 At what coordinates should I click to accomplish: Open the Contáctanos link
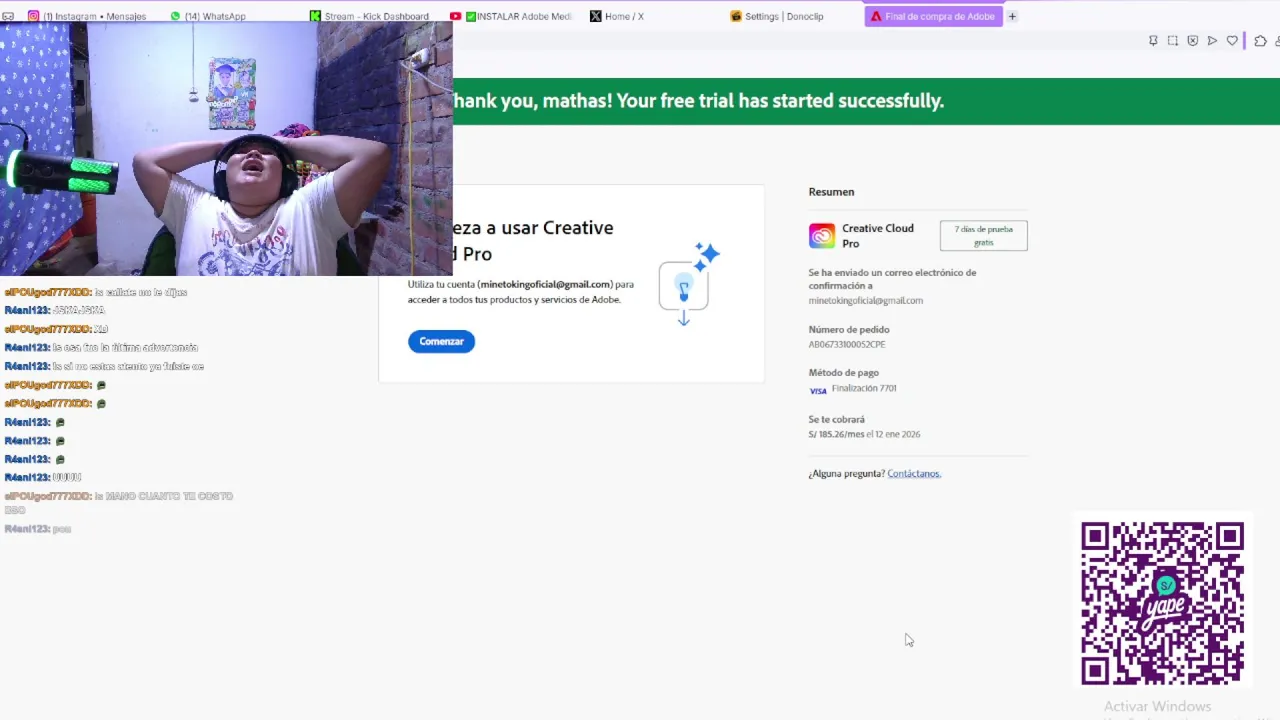click(914, 474)
